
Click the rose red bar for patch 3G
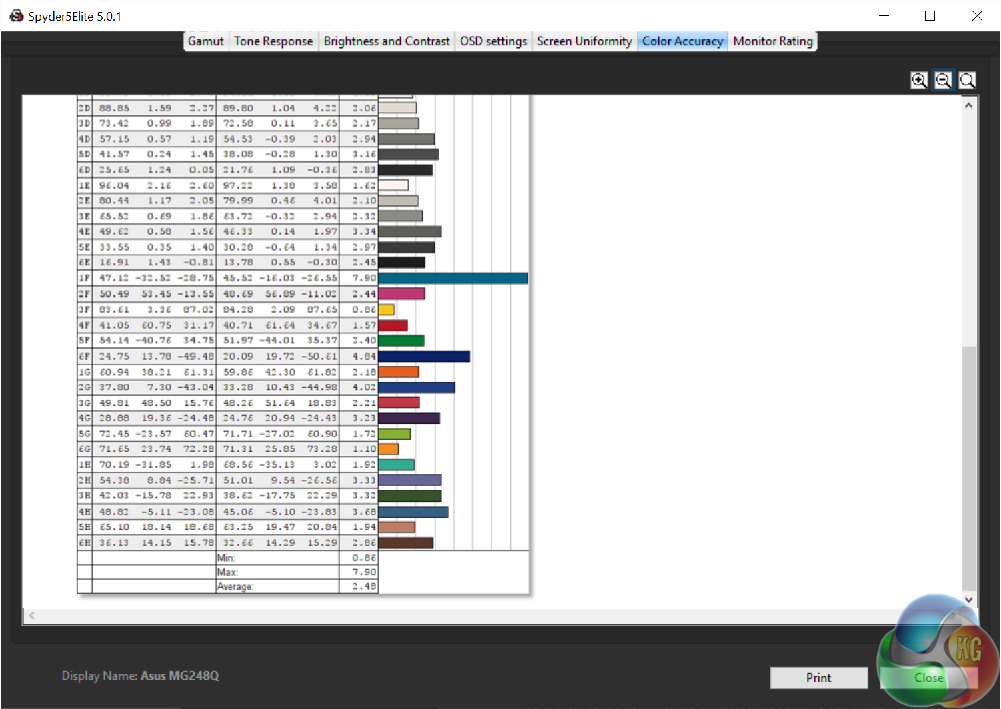point(399,403)
